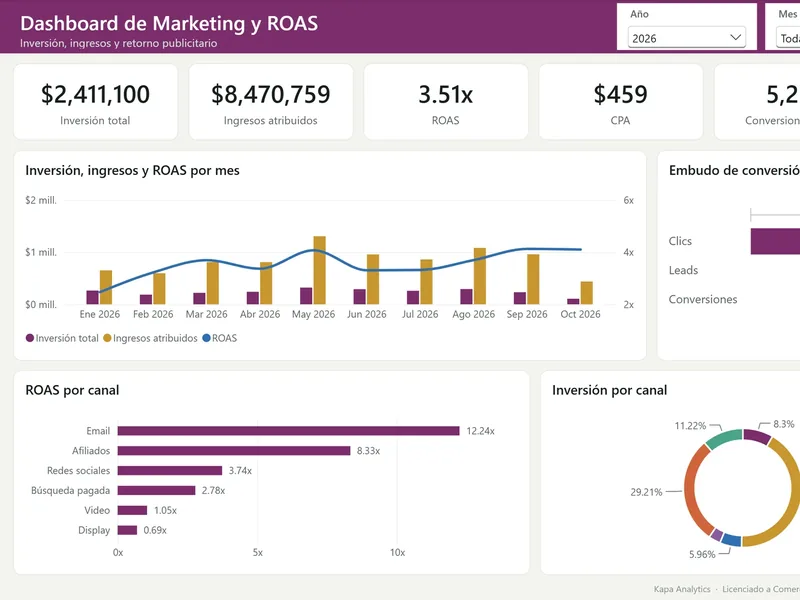Image resolution: width=800 pixels, height=600 pixels.
Task: Select the ROAS card 3.51x
Action: pos(445,102)
